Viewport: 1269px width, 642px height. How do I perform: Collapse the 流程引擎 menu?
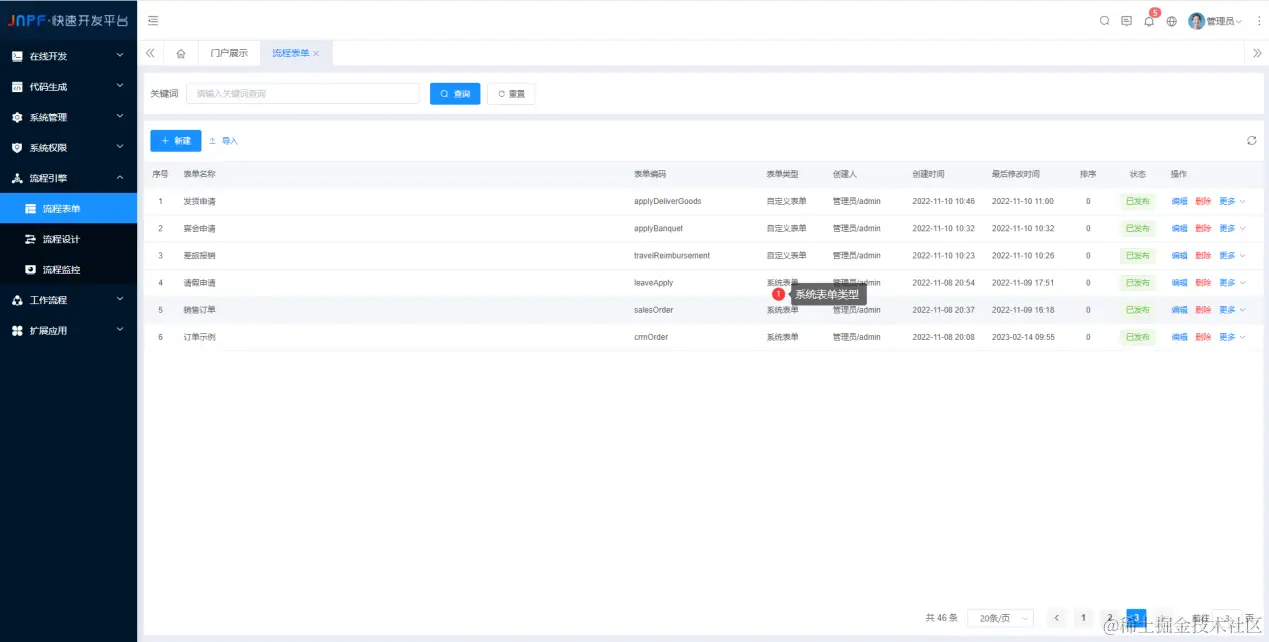point(68,178)
